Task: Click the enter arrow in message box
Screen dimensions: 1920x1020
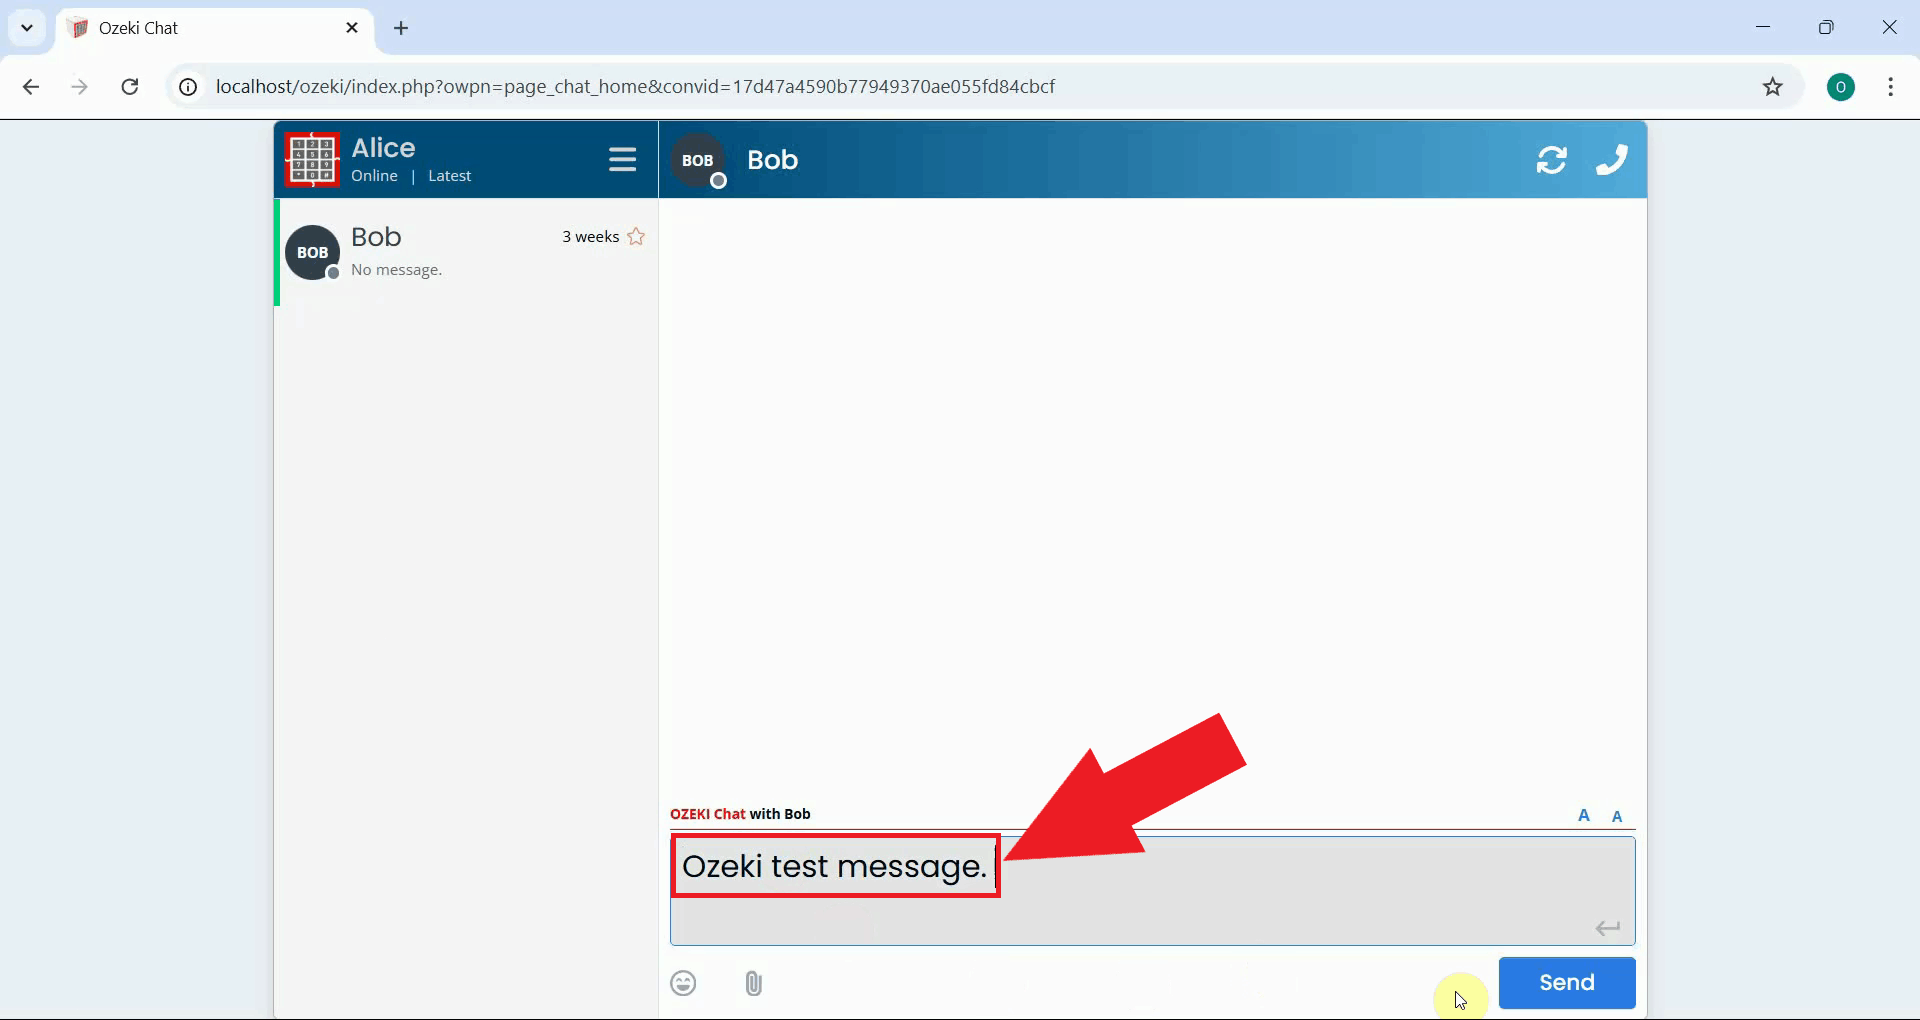Action: pyautogui.click(x=1608, y=927)
